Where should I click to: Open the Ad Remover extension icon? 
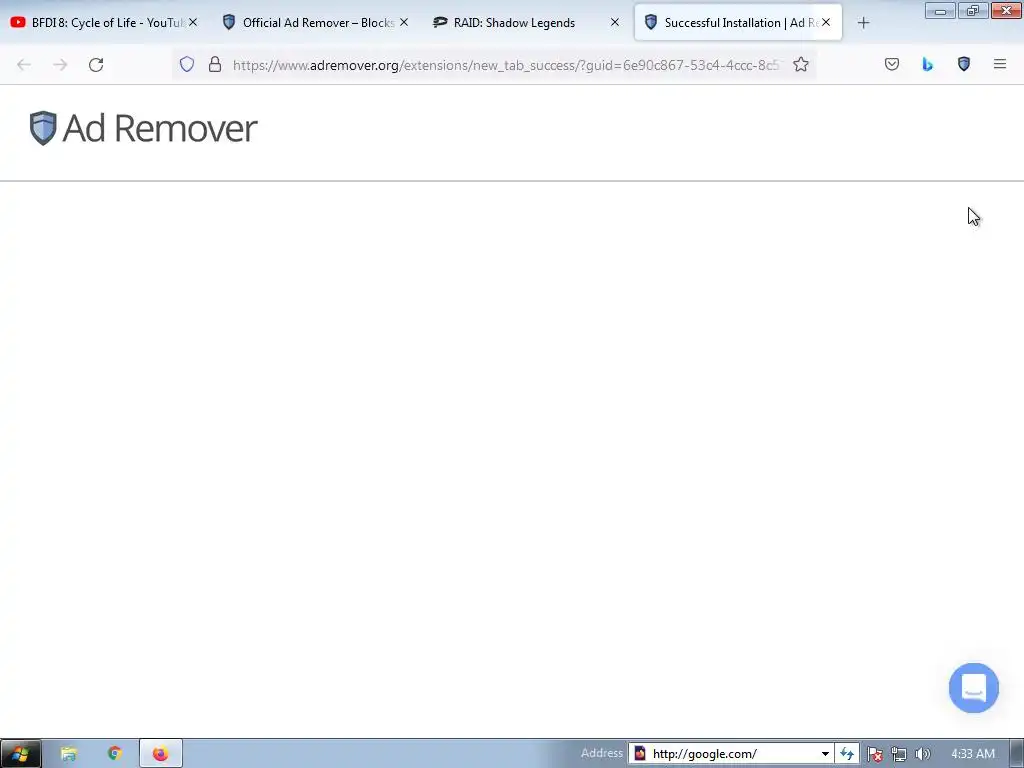click(964, 64)
